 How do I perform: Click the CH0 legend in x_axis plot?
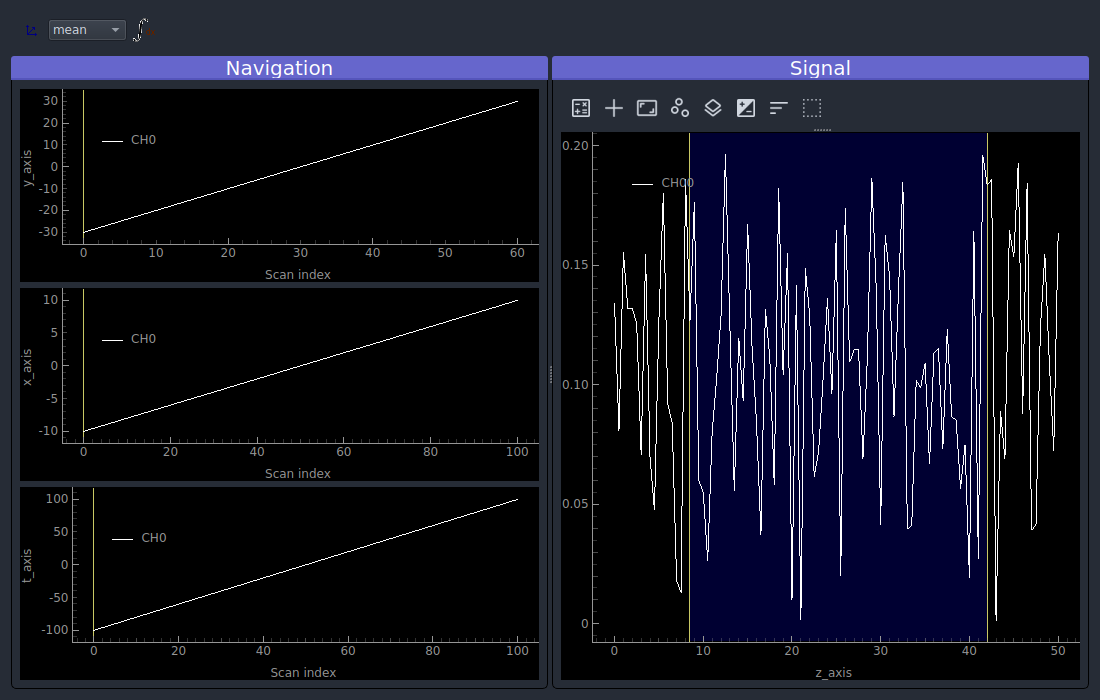129,339
